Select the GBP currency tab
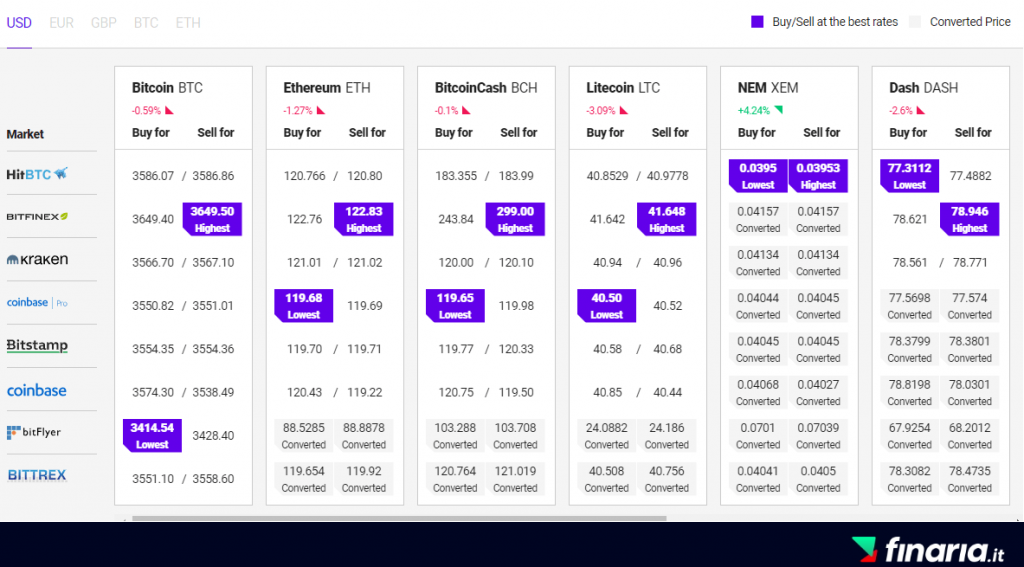1024x567 pixels. 104,23
